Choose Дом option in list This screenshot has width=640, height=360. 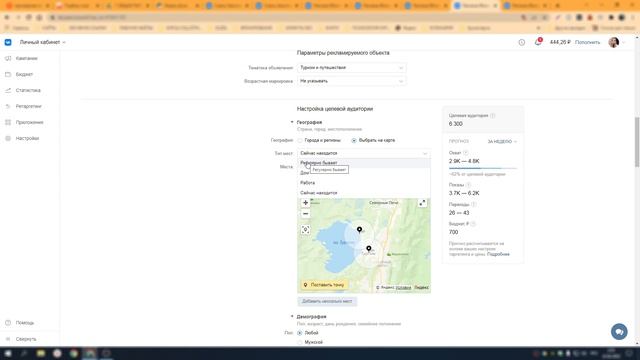[364, 173]
